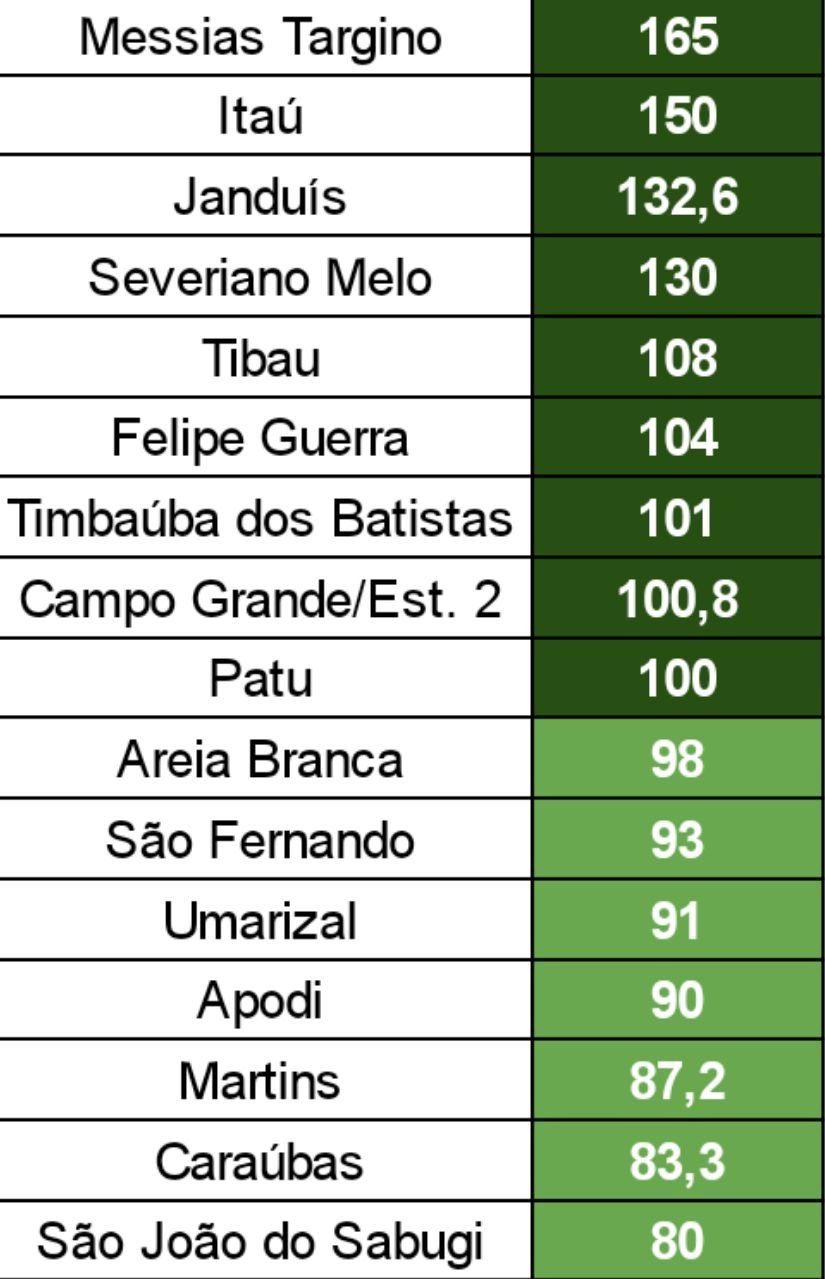Select the light green 98 cell
This screenshot has width=825, height=1279.
click(x=679, y=757)
